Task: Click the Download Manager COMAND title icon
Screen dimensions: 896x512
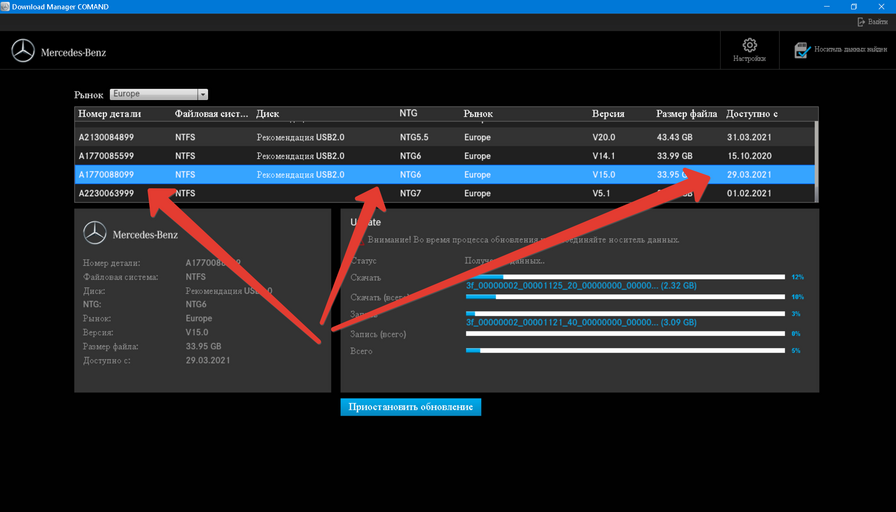Action: point(5,6)
